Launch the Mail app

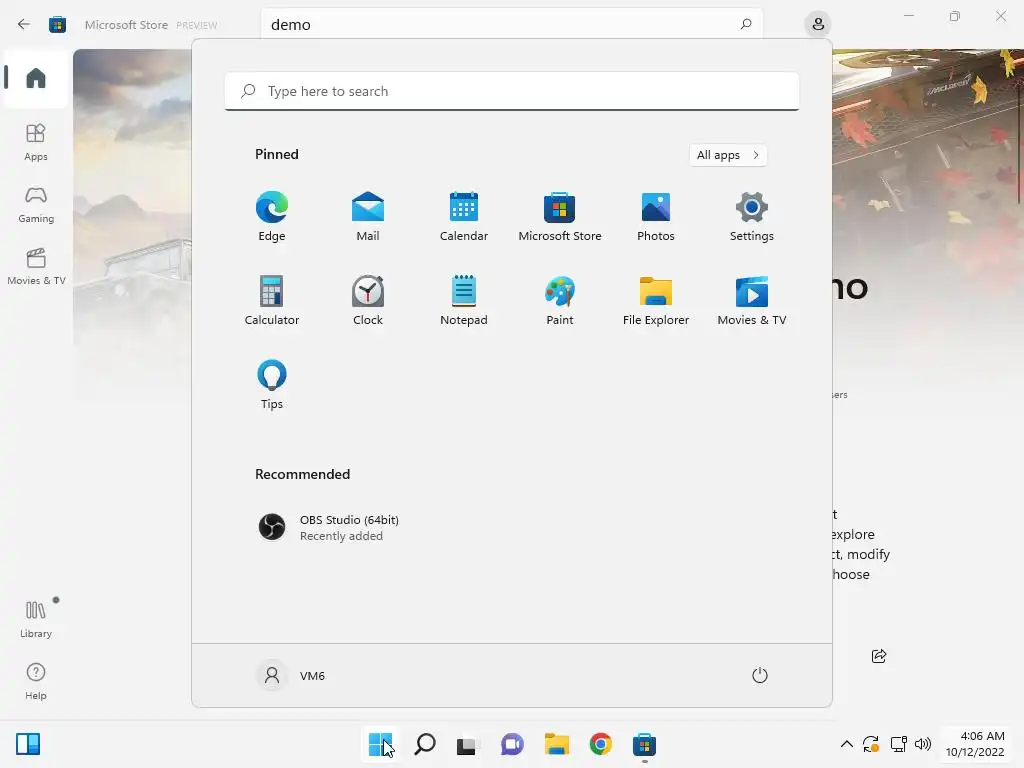368,216
